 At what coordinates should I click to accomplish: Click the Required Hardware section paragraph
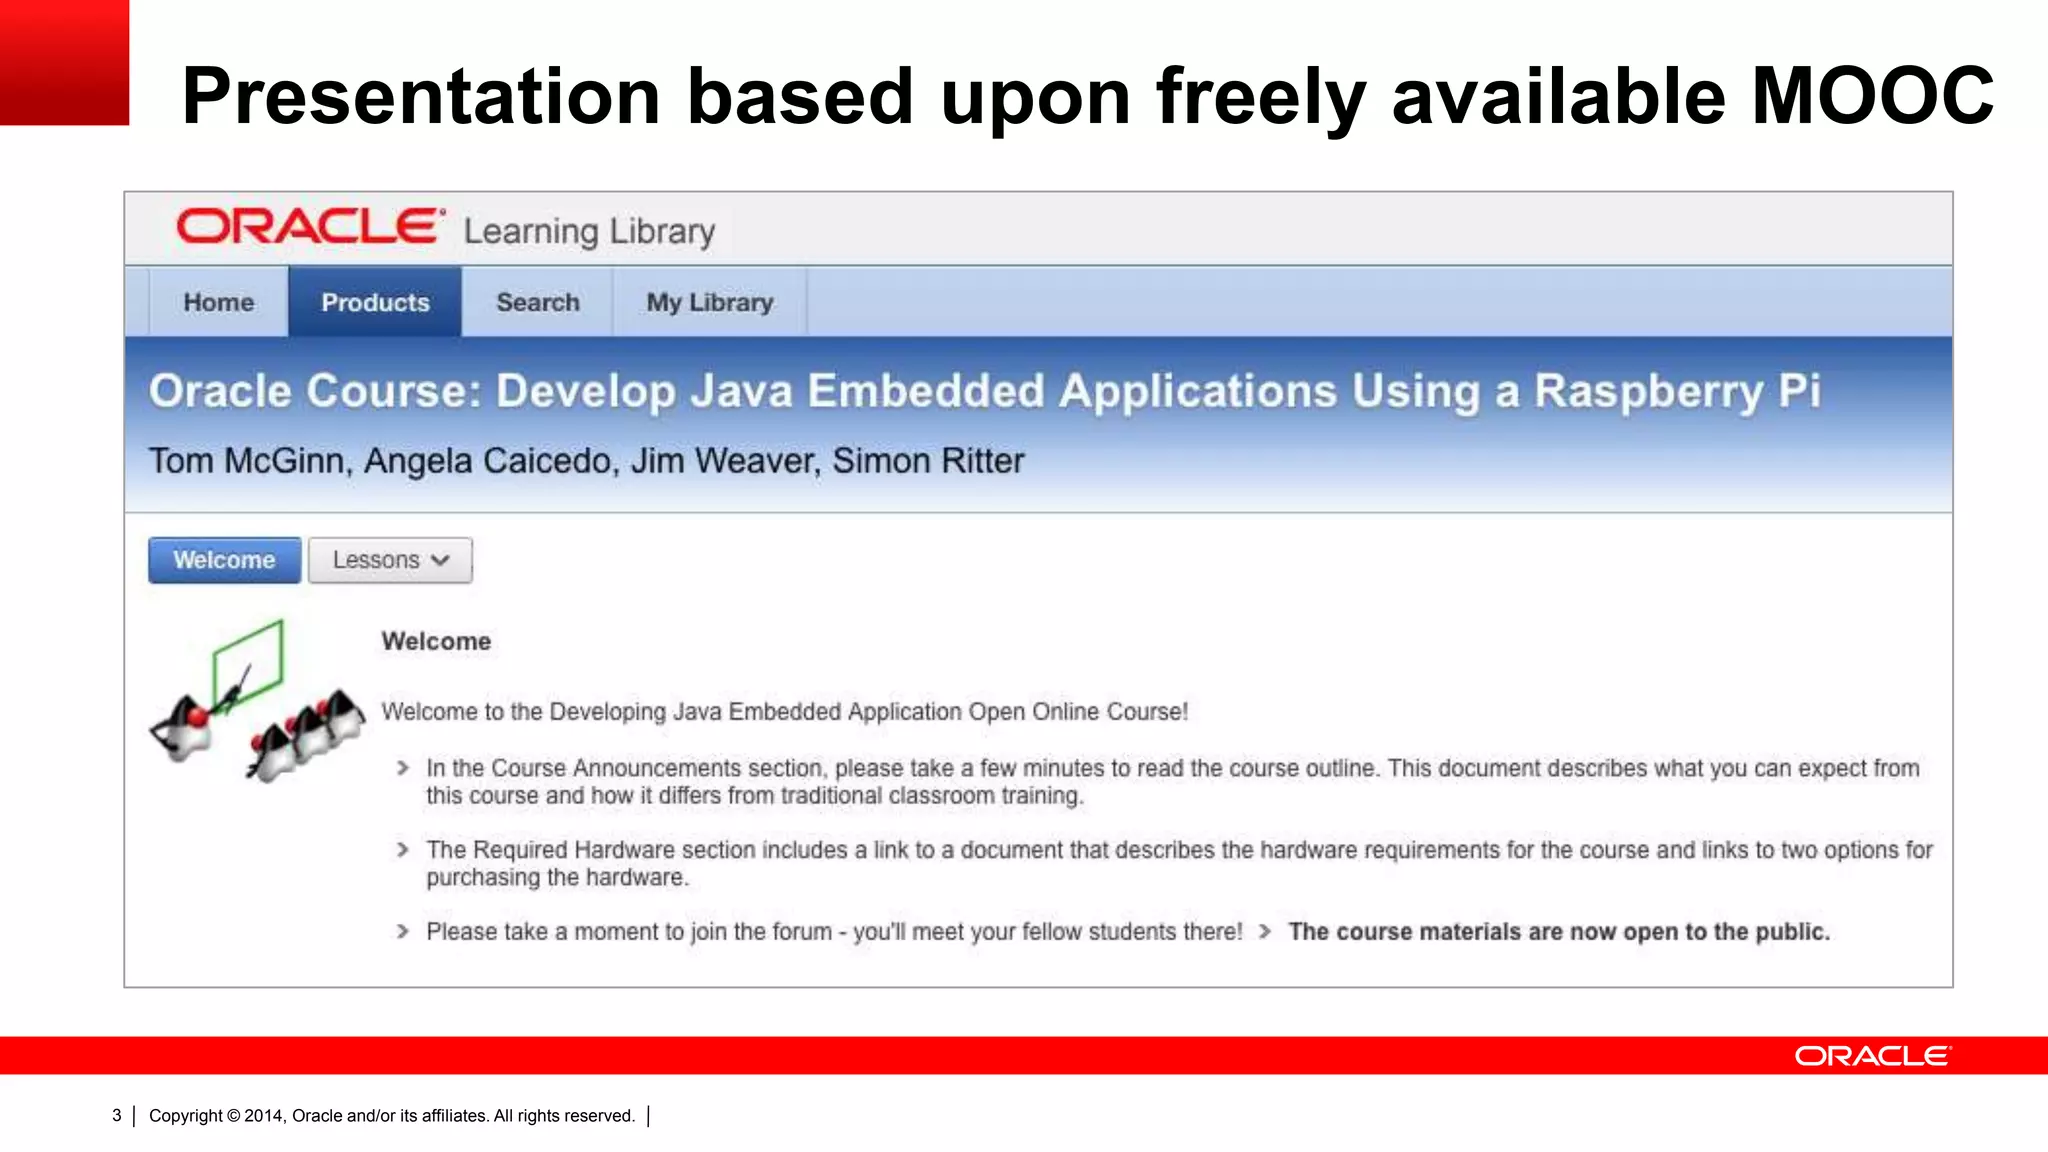click(x=1180, y=863)
